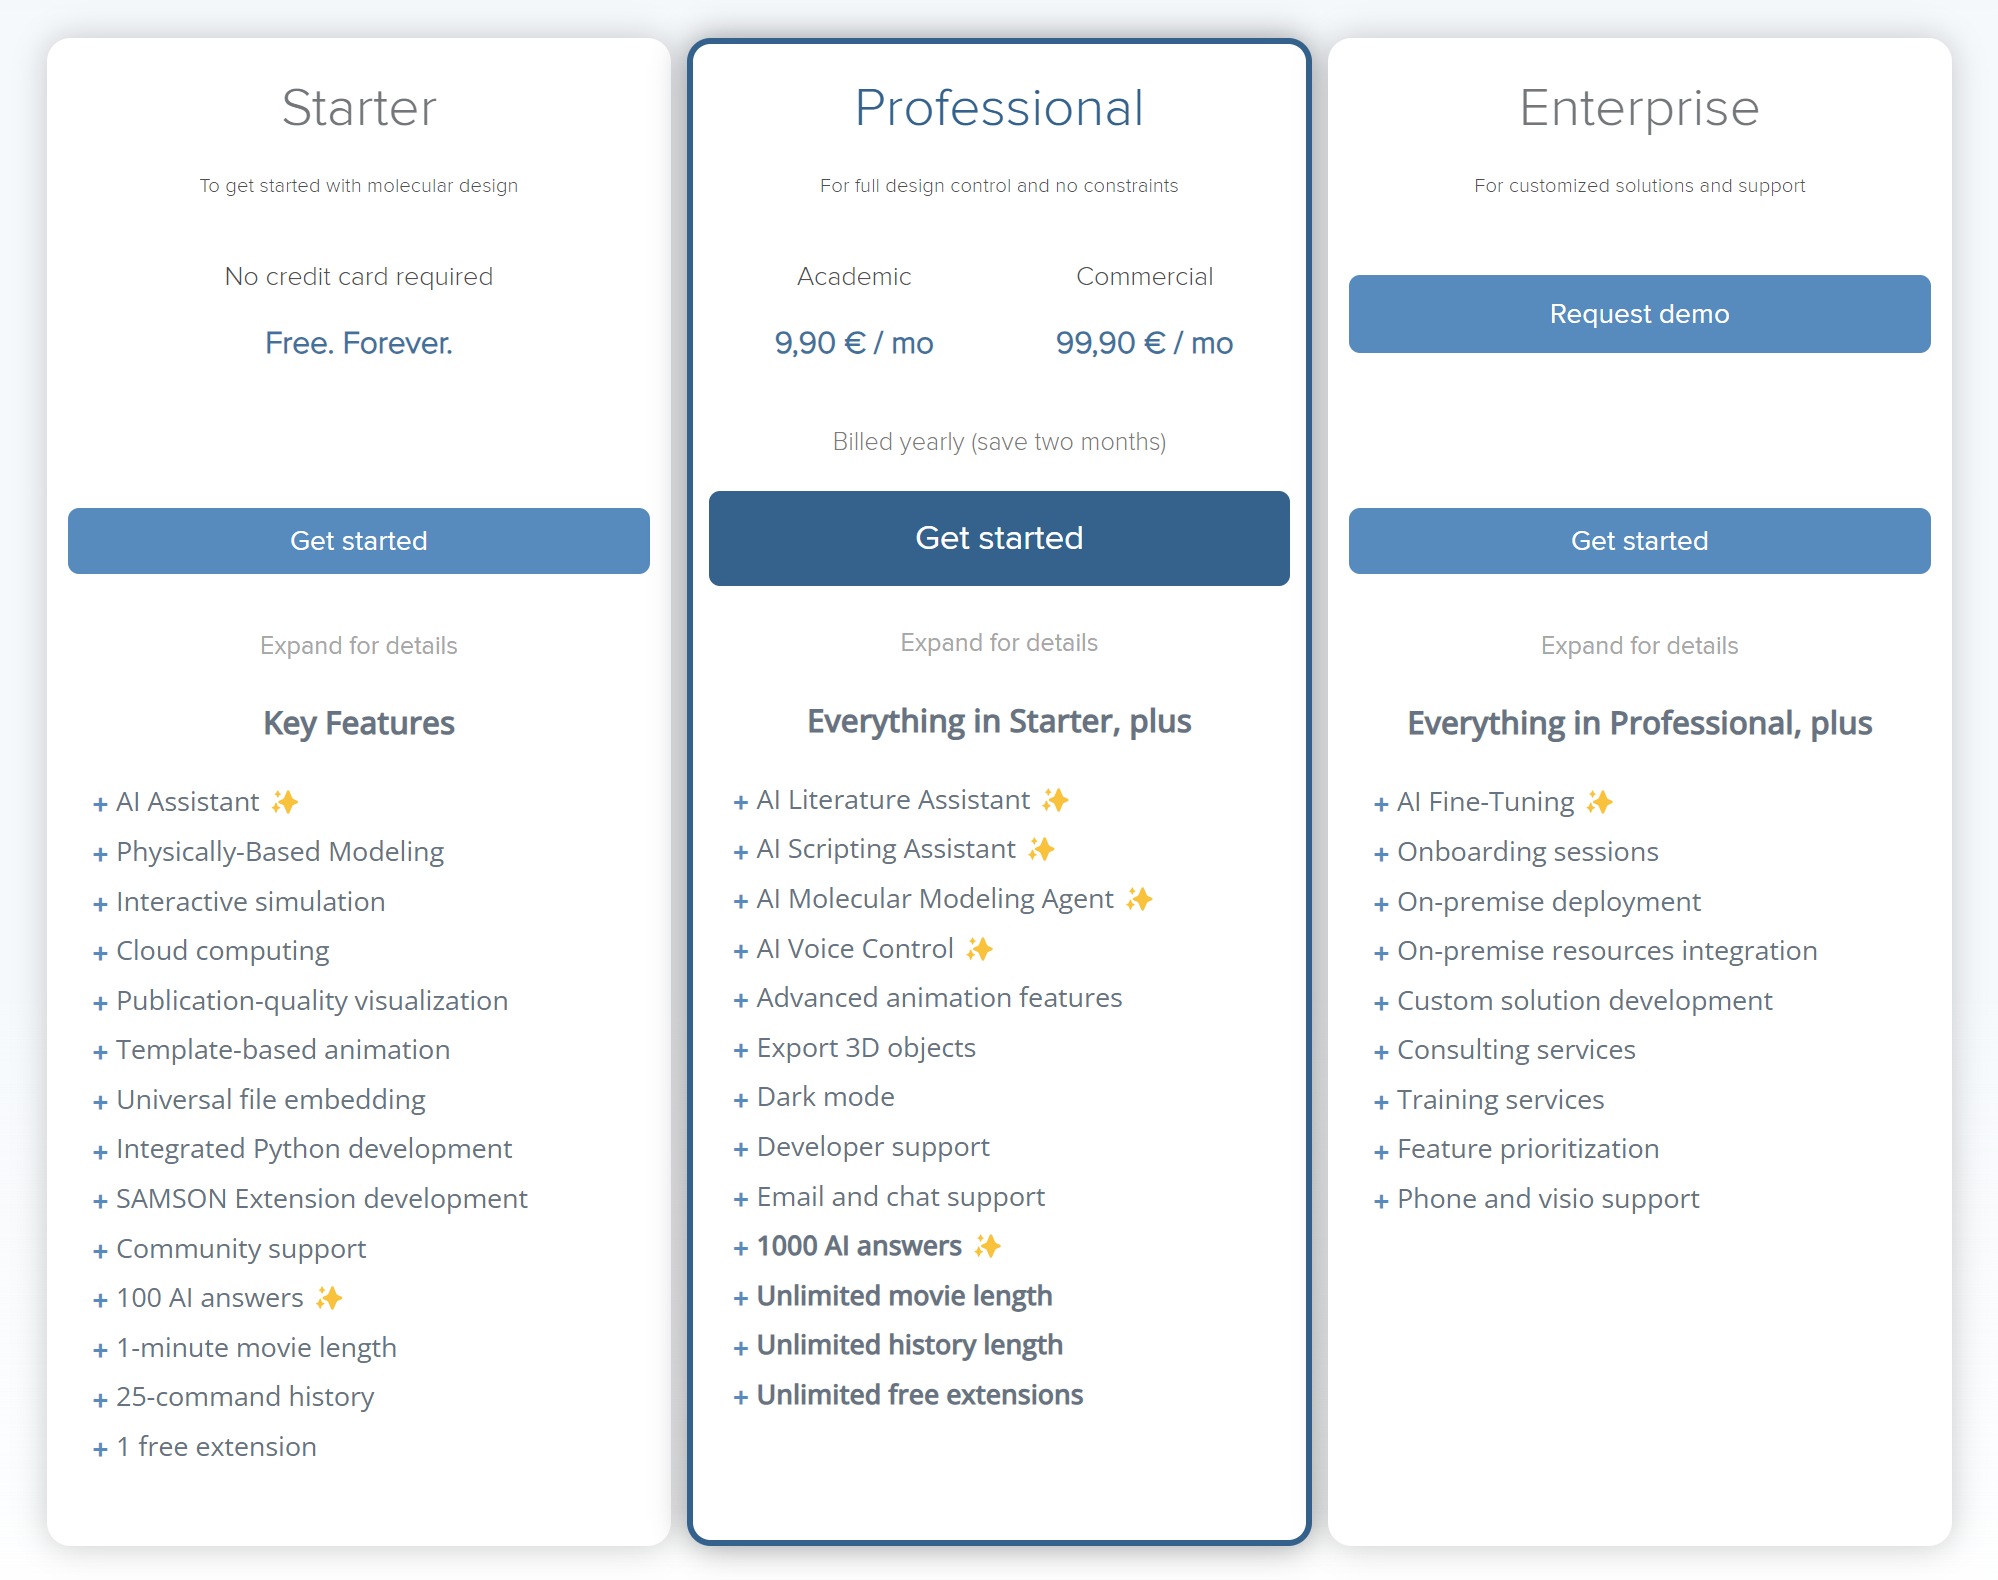Click sparkle icon beside AI Literature Assistant
The height and width of the screenshot is (1580, 1998).
click(x=1055, y=800)
